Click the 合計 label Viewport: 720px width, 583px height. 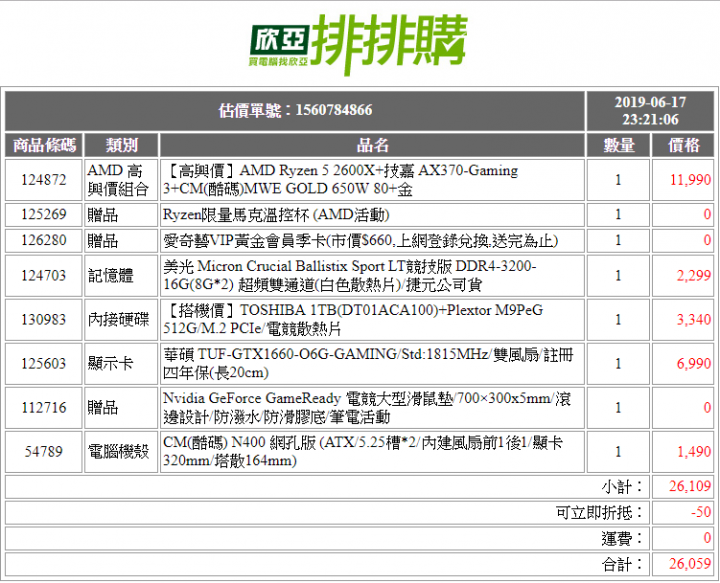coord(623,564)
